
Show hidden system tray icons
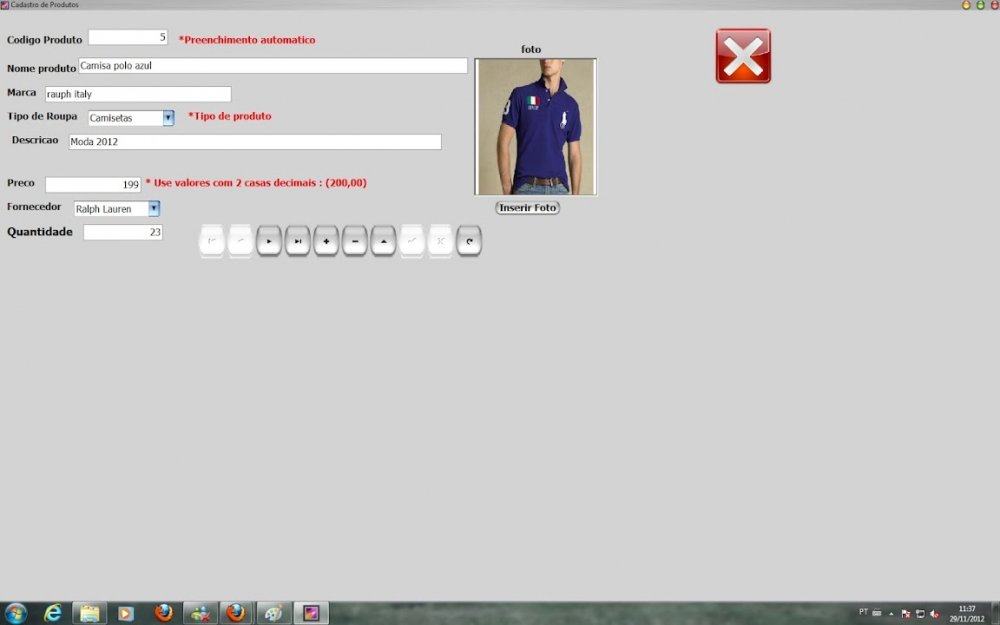[891, 613]
